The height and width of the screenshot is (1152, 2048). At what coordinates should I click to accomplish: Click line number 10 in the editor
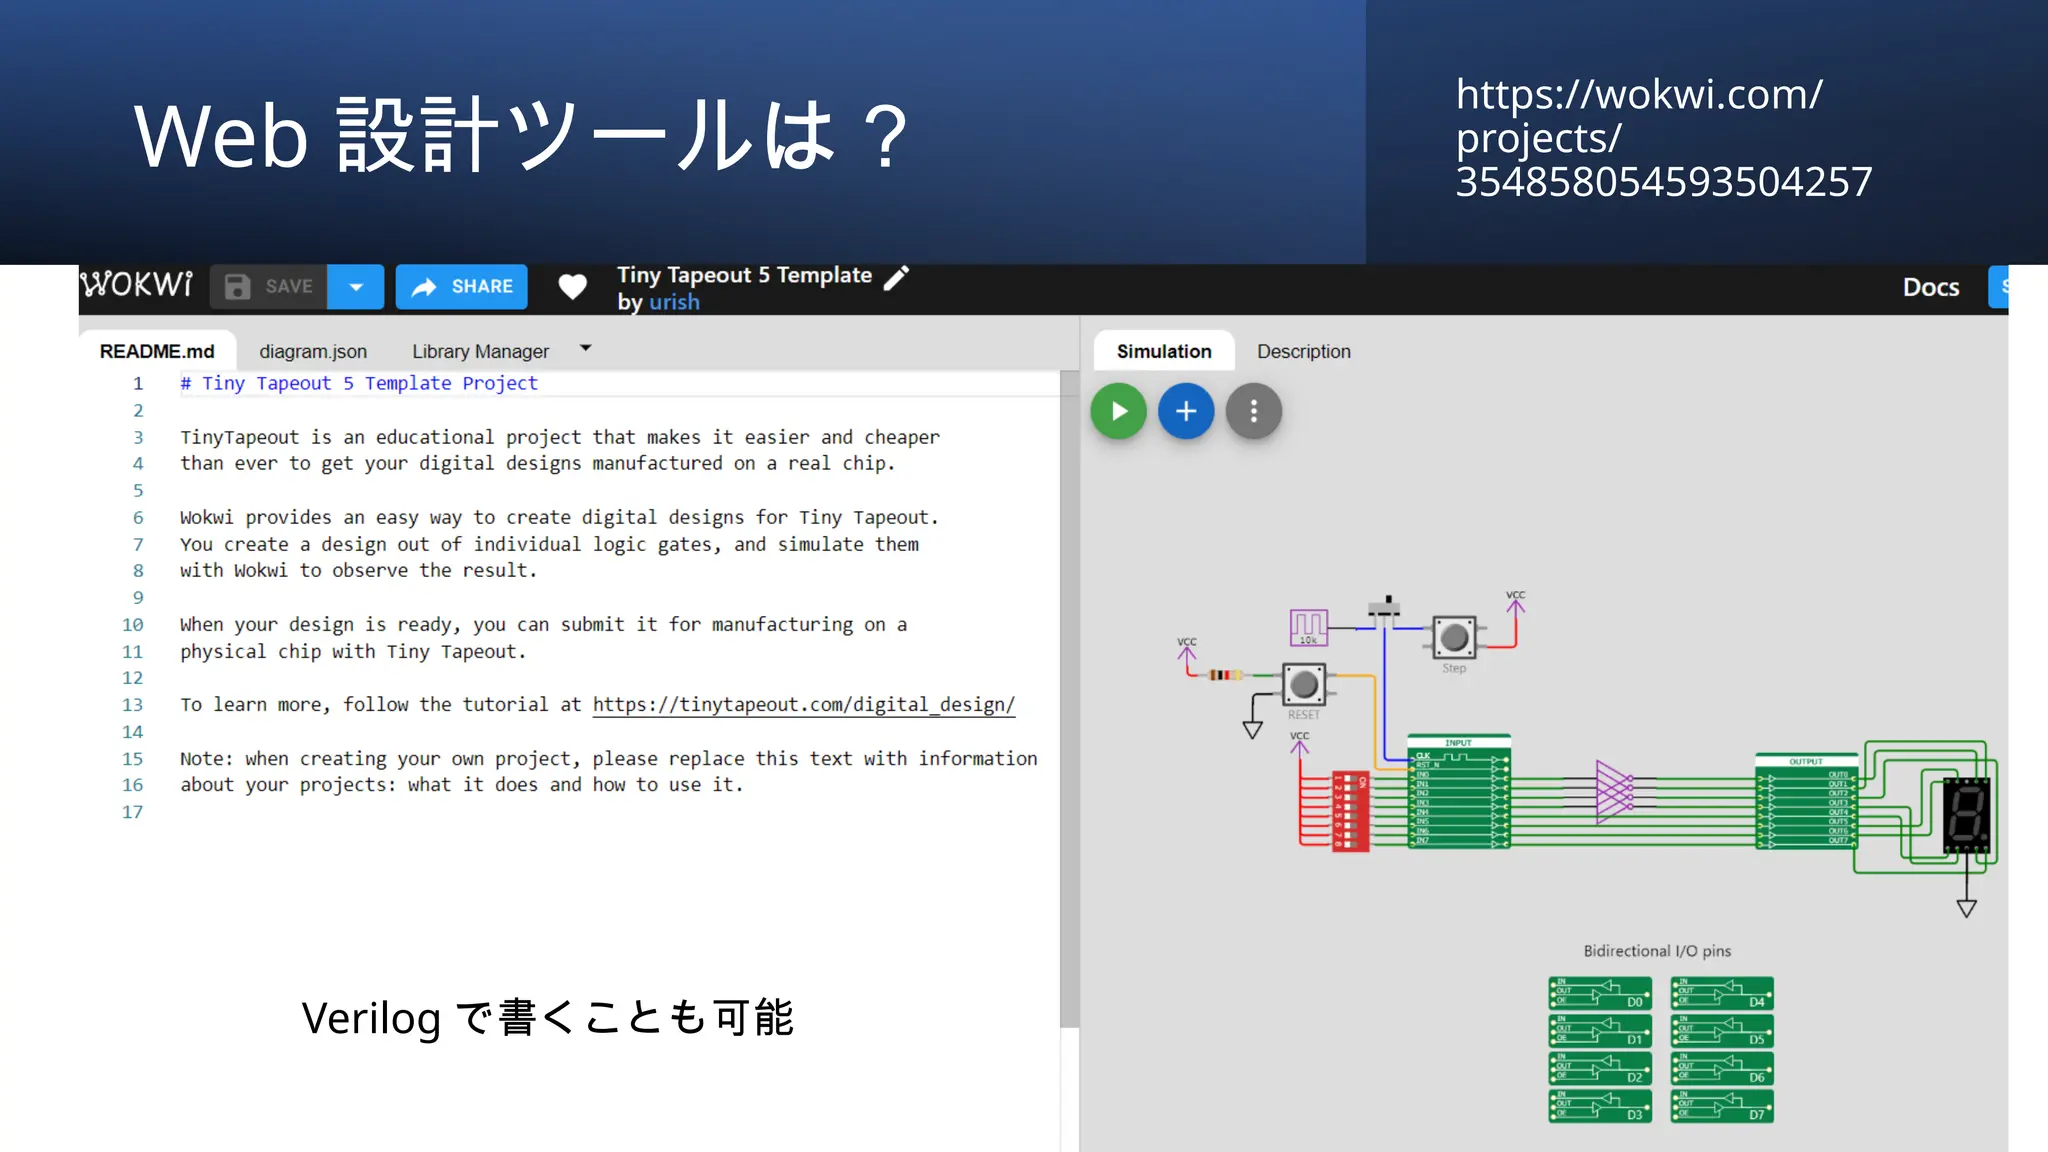click(133, 625)
